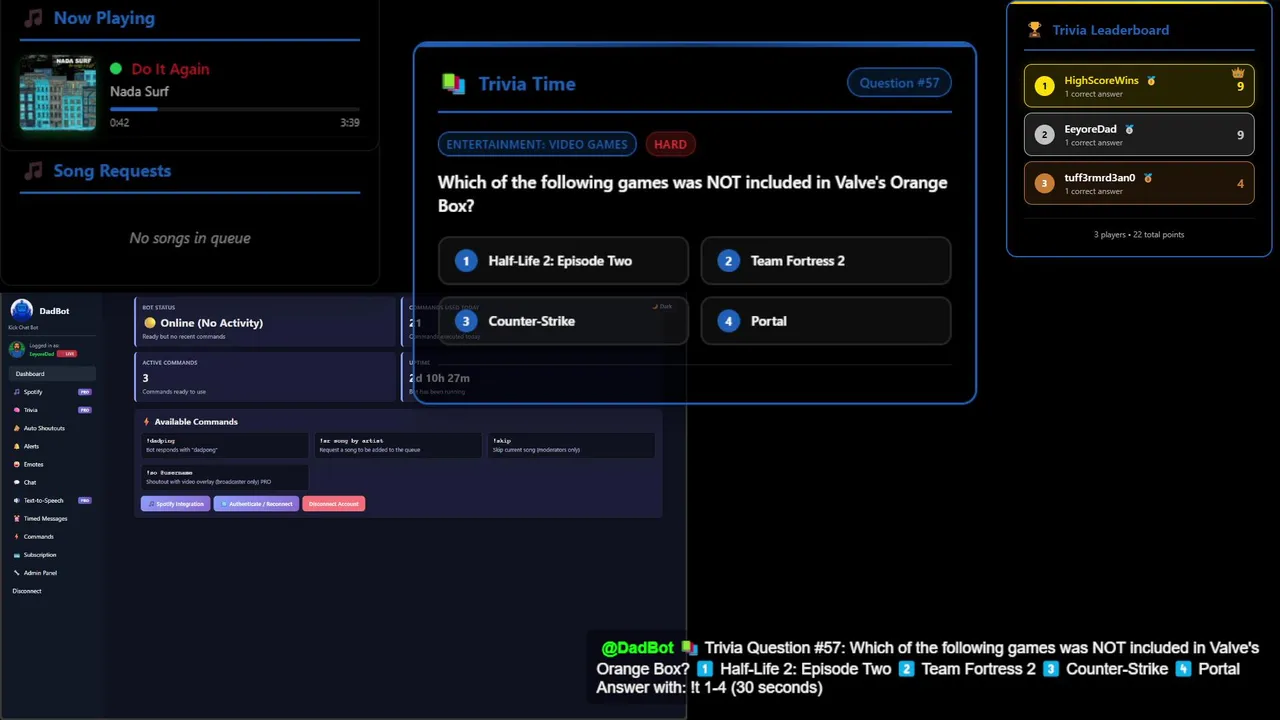Screen dimensions: 1280x720
Task: Click the Disconnect Account button
Action: pos(334,504)
